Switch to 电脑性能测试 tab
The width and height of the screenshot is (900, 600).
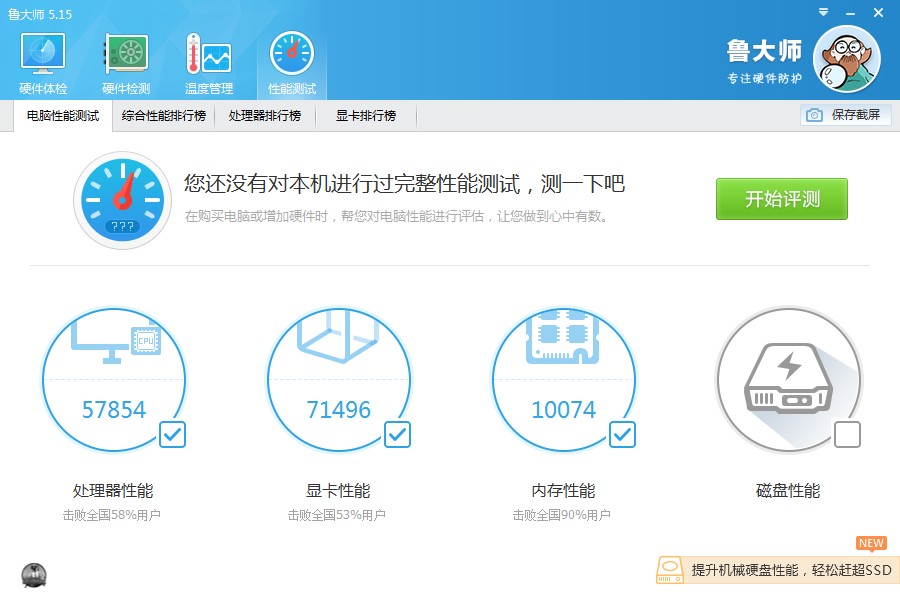tap(63, 115)
